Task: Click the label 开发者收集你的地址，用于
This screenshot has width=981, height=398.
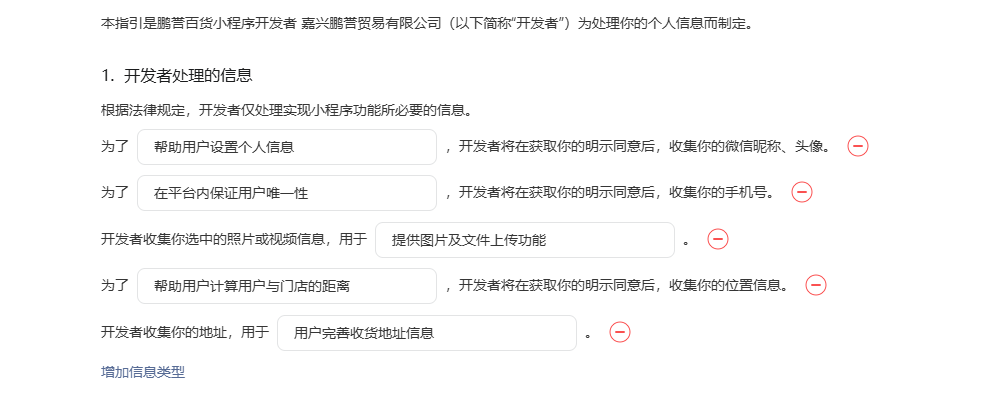Action: point(185,332)
